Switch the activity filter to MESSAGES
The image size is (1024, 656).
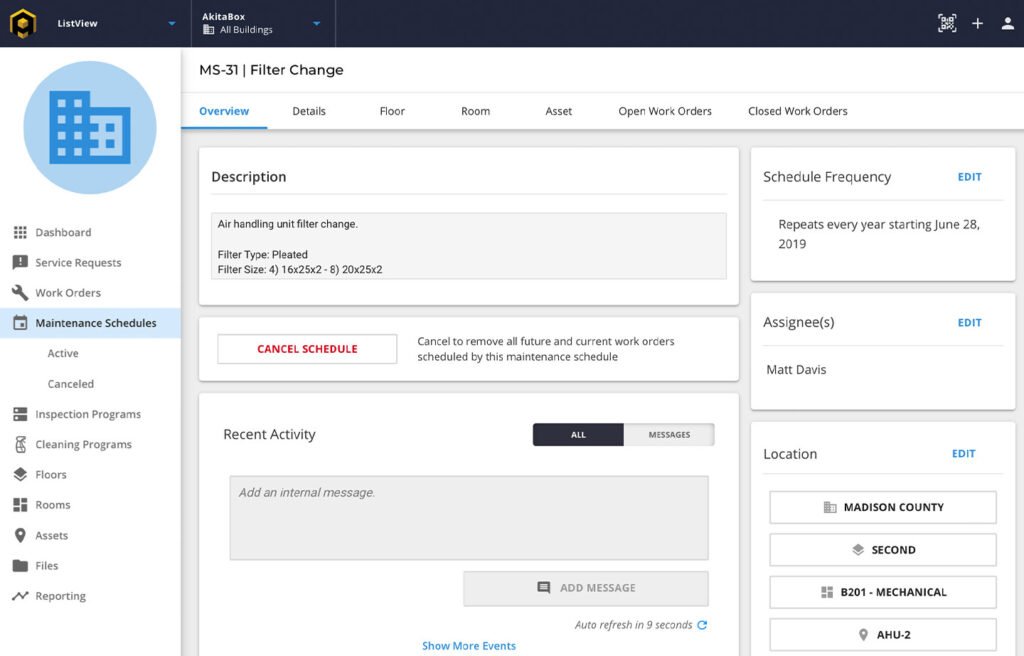671,434
